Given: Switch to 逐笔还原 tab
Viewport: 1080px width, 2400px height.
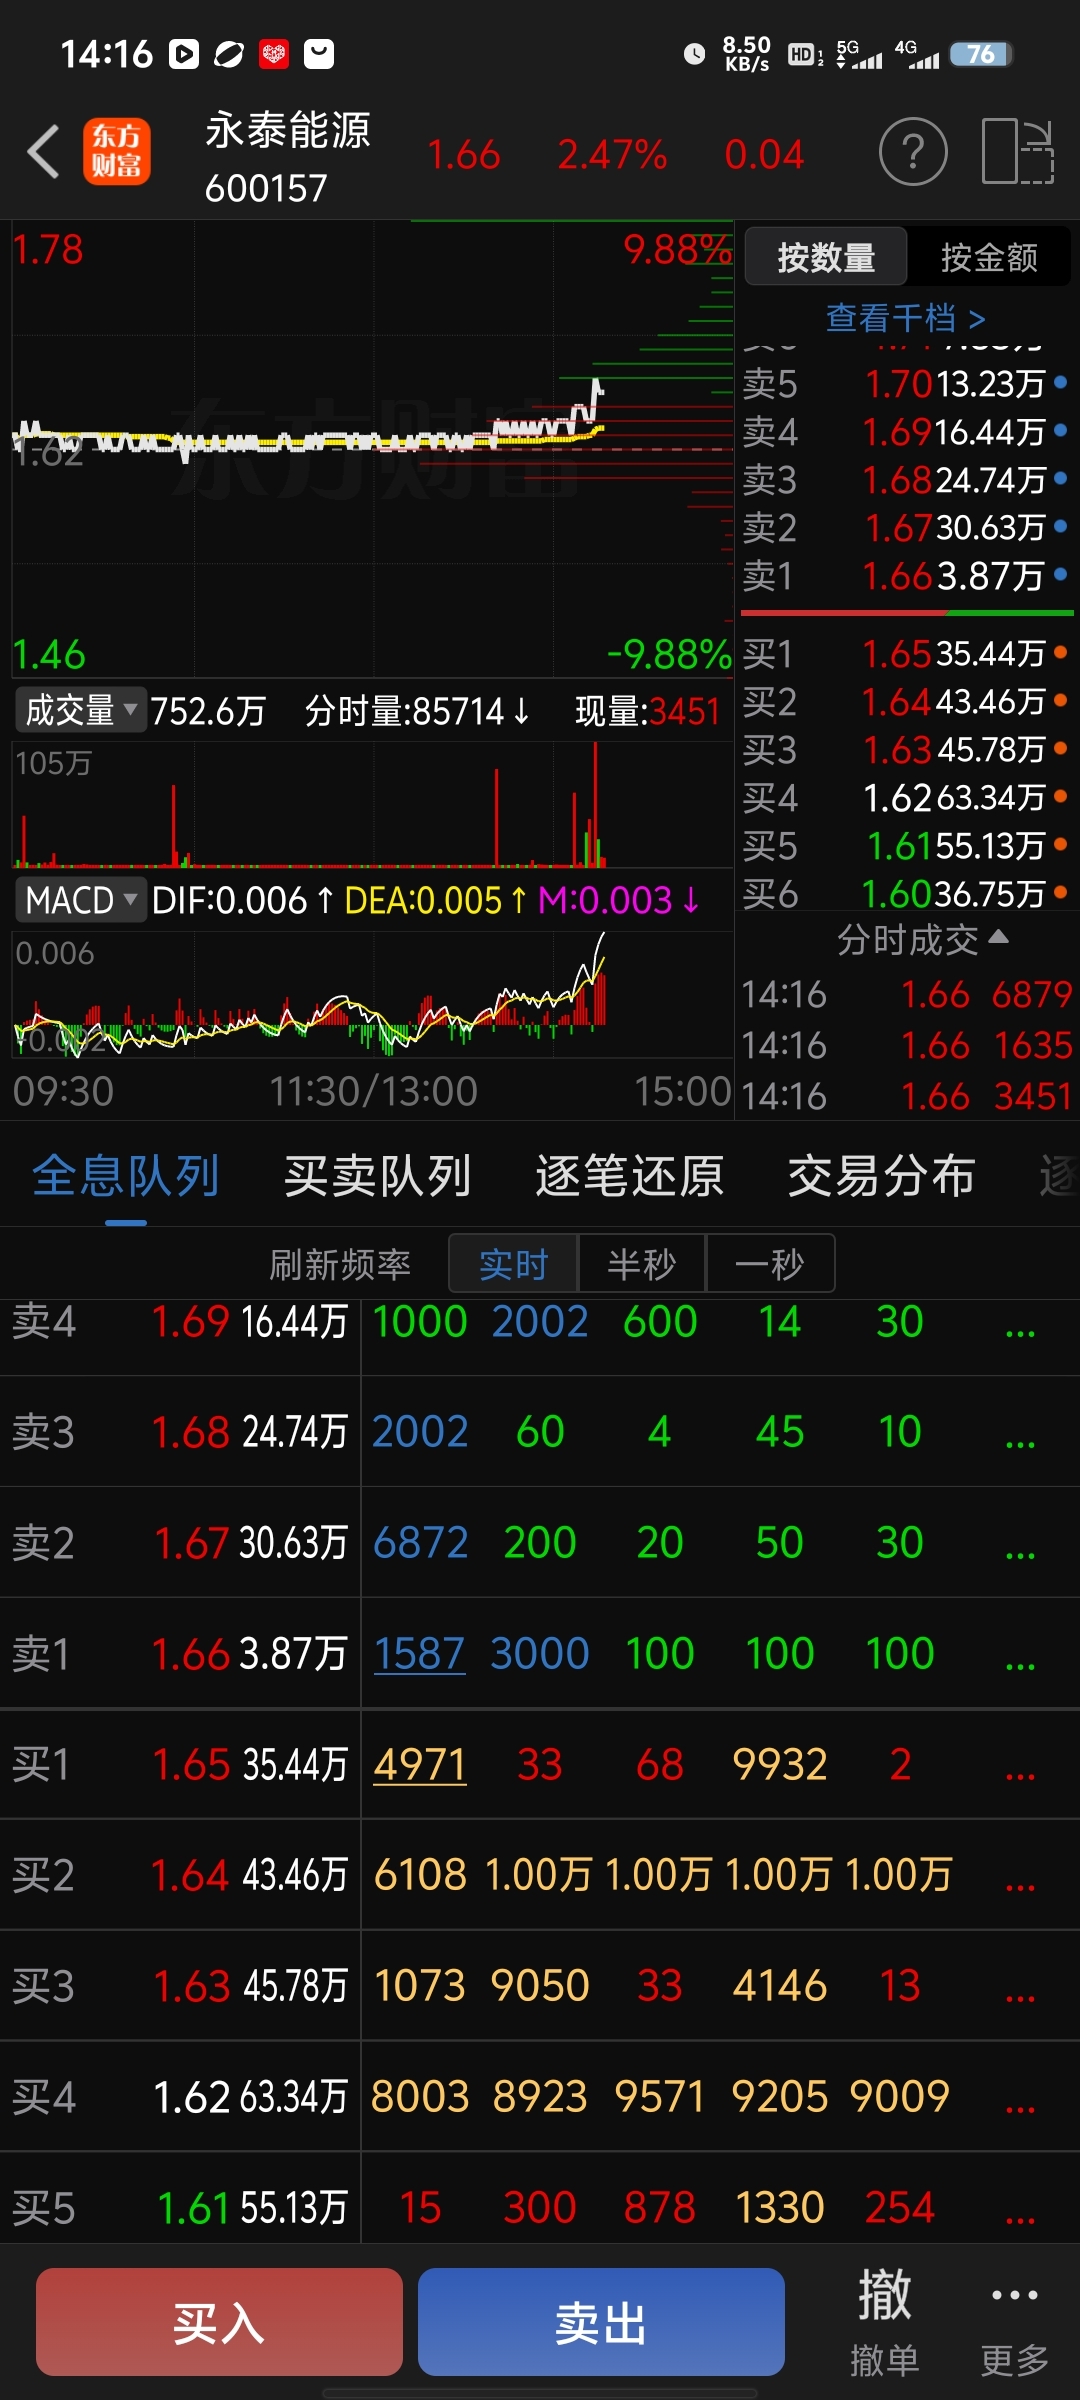Looking at the screenshot, I should click(630, 1176).
